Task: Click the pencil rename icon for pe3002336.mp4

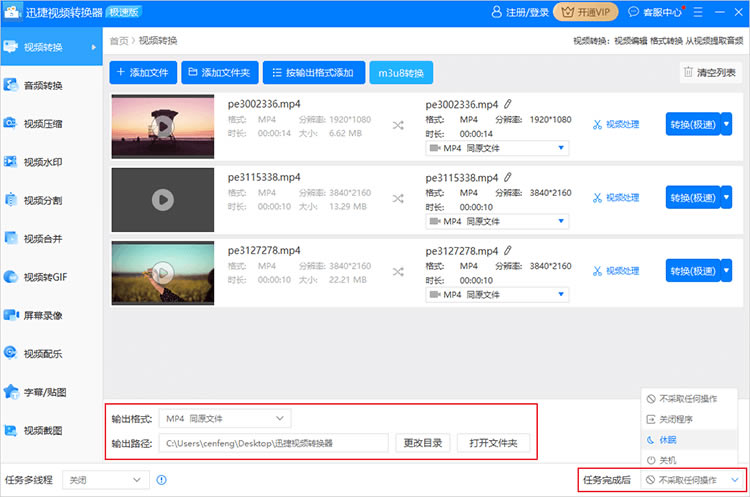Action: pyautogui.click(x=508, y=104)
